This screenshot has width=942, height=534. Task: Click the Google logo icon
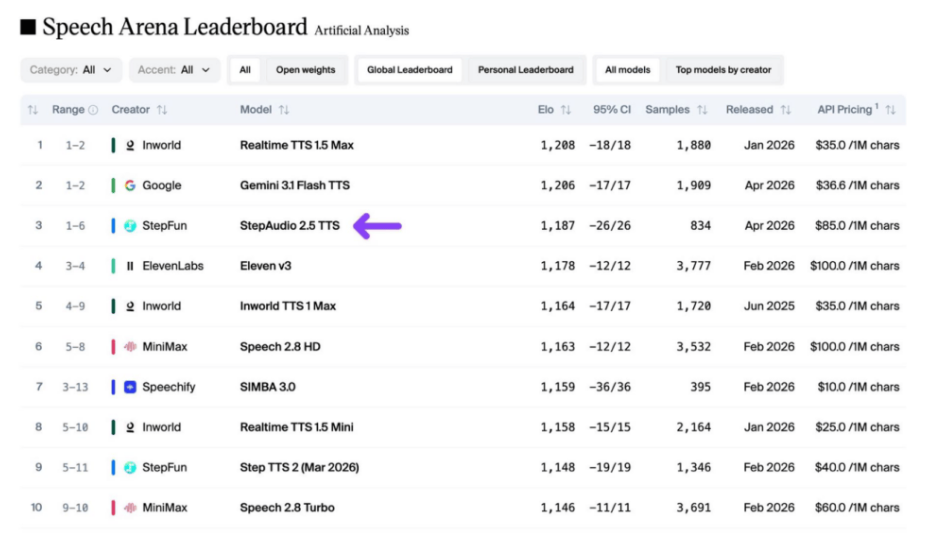[x=130, y=186]
